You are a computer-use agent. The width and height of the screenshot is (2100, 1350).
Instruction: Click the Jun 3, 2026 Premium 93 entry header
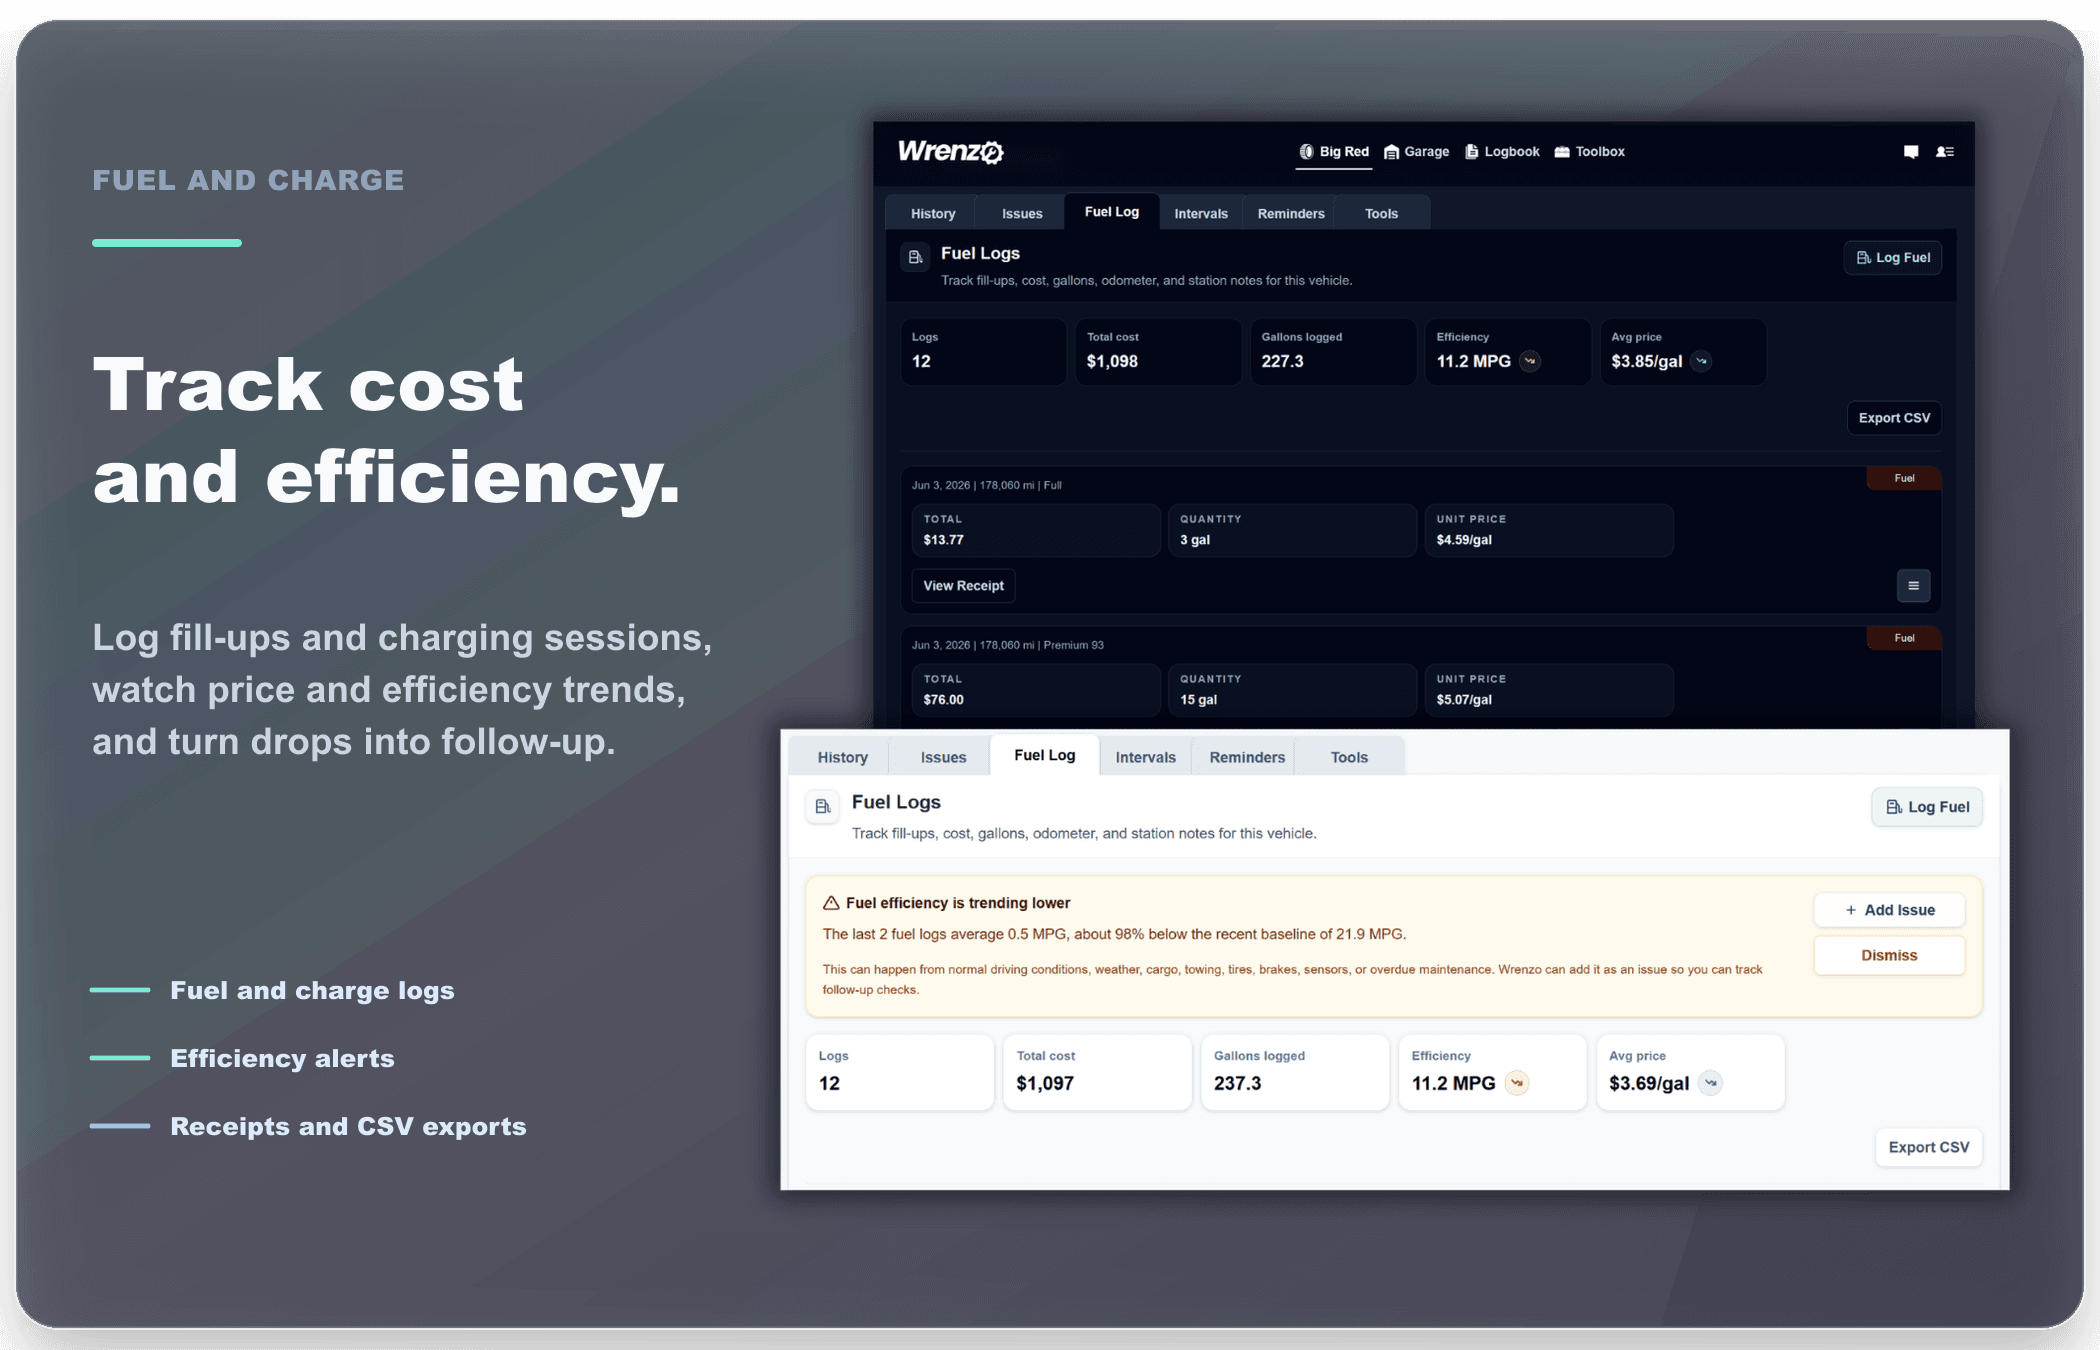click(x=1007, y=645)
